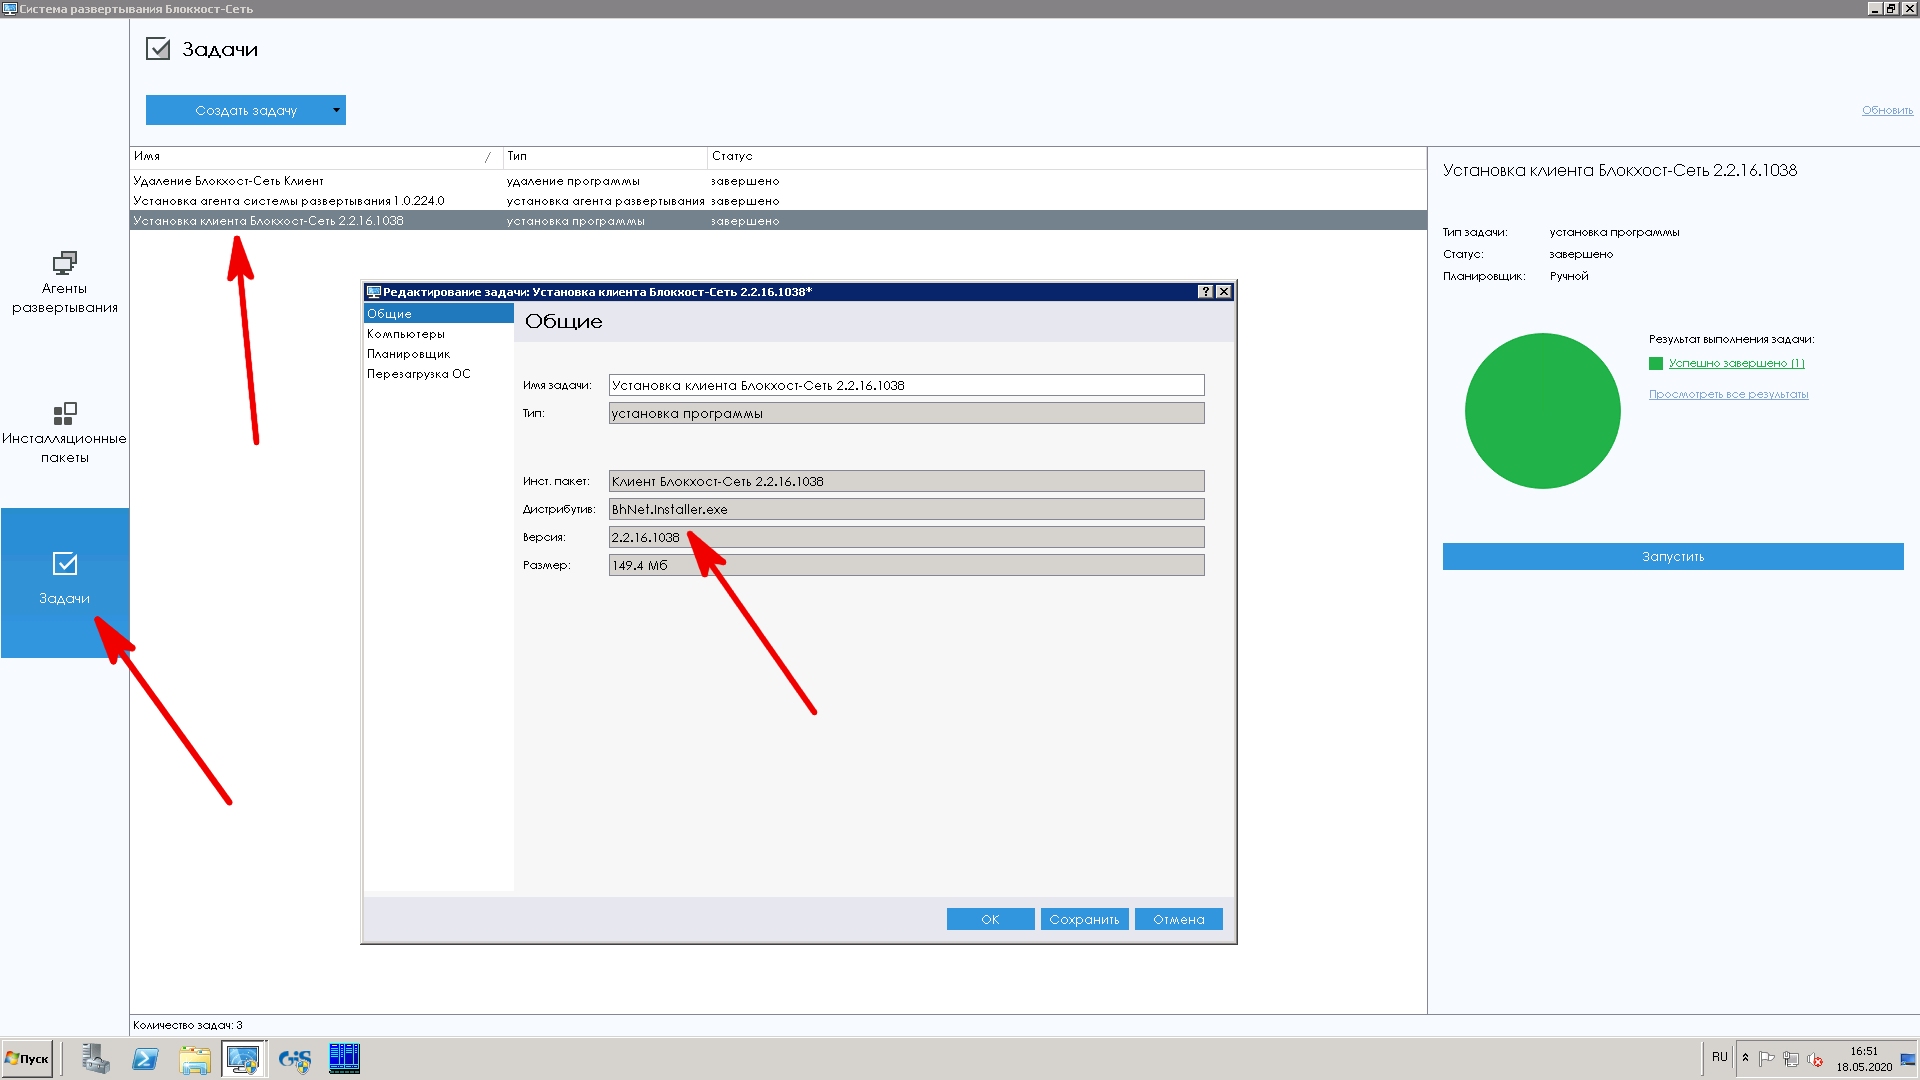Click the Успешно завершено (1) link
The width and height of the screenshot is (1920, 1080).
pos(1736,363)
